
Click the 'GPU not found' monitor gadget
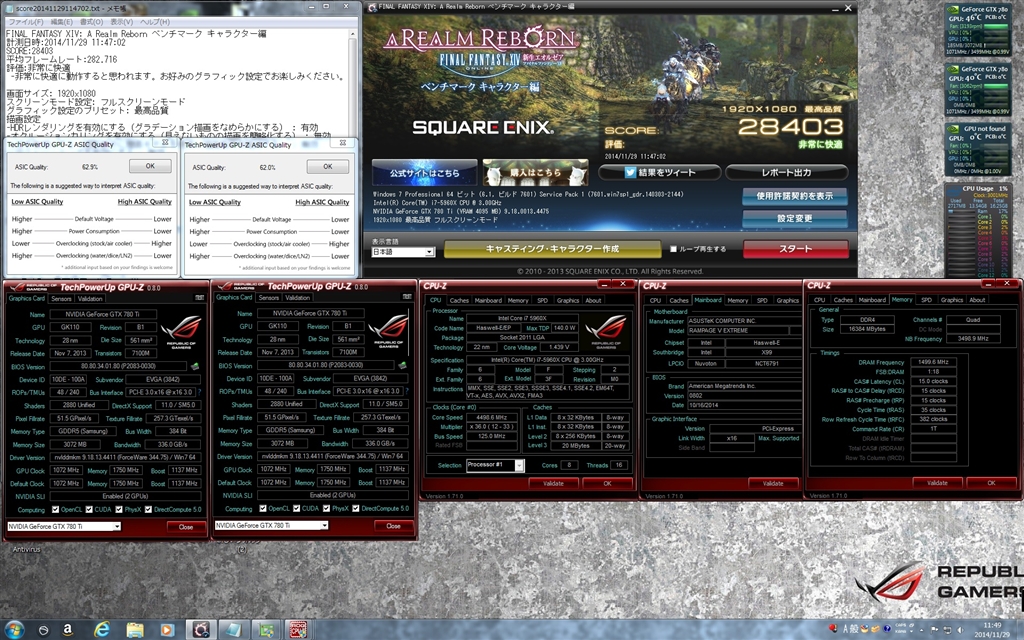(x=977, y=150)
